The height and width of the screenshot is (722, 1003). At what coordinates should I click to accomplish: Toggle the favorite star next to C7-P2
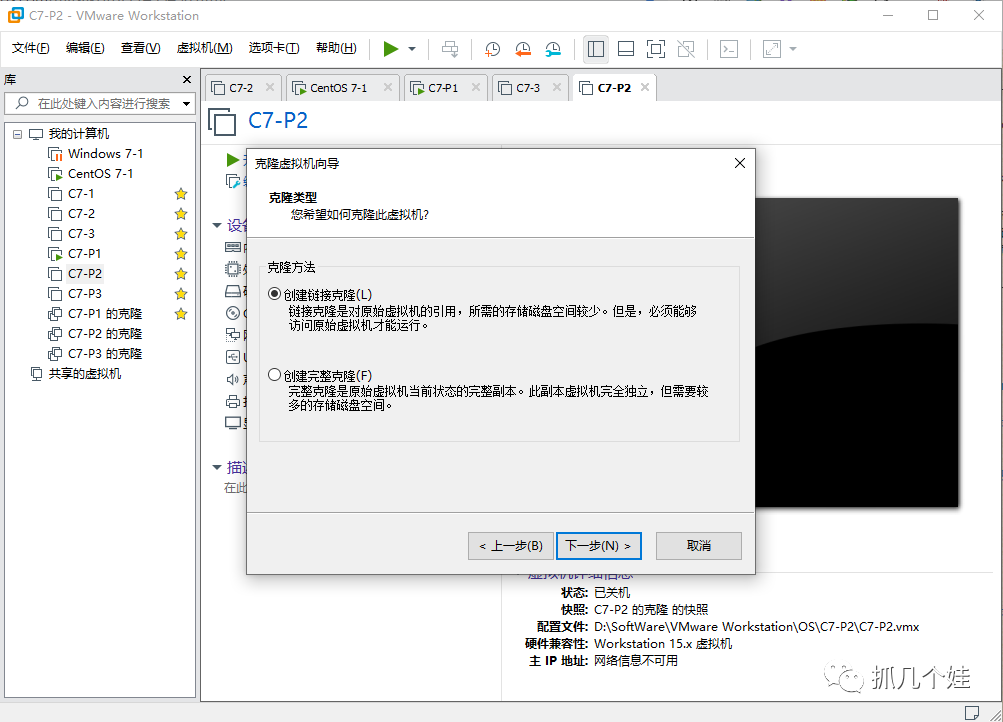coord(181,274)
